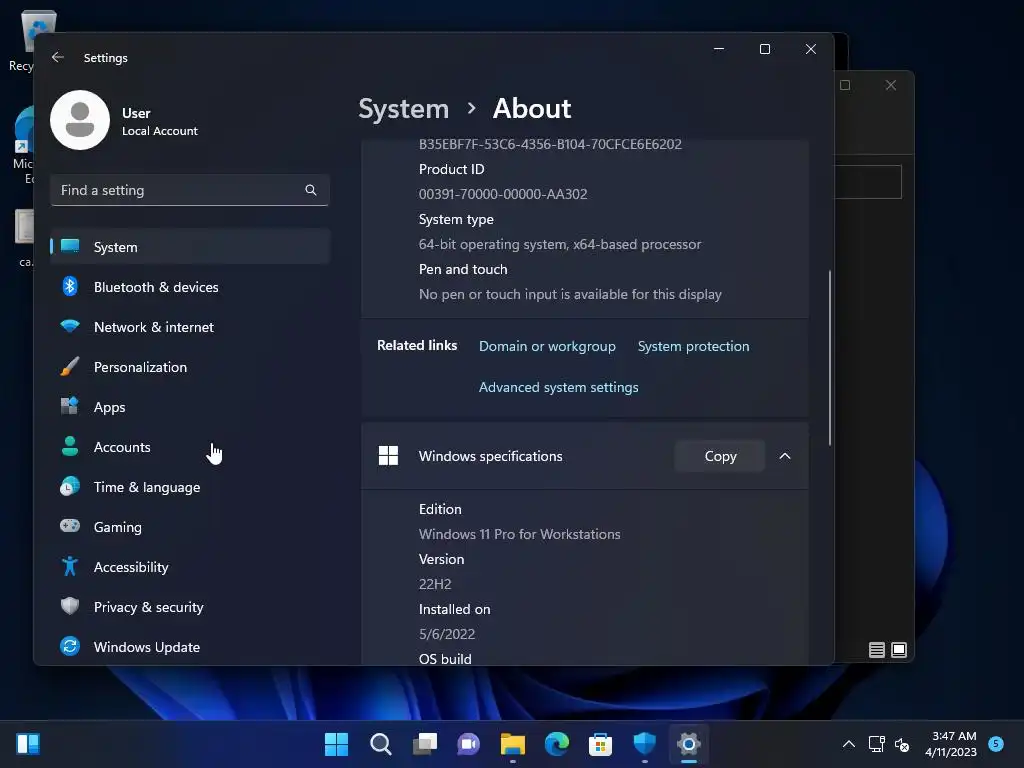Image resolution: width=1024 pixels, height=768 pixels.
Task: Open Windows Update settings
Action: [x=190, y=647]
